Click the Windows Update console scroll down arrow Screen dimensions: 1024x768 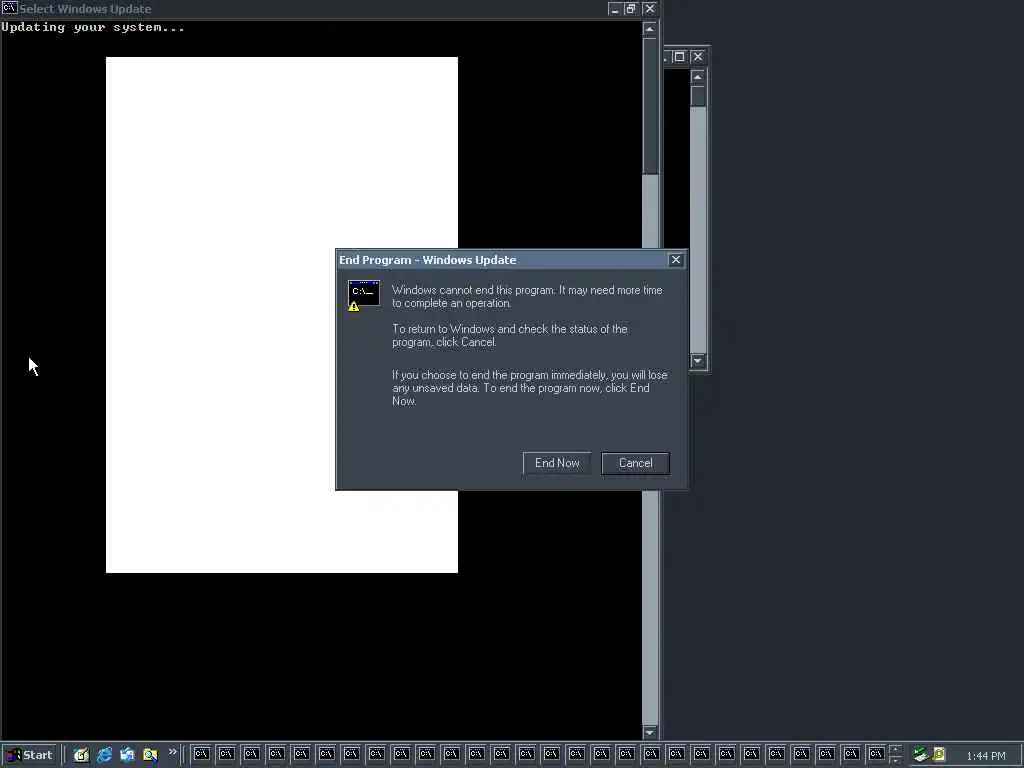point(650,733)
